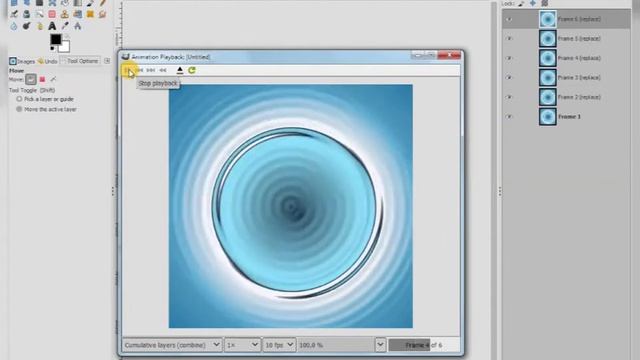Image resolution: width=640 pixels, height=360 pixels.
Task: Reset colors to default black and white
Action: 52,48
